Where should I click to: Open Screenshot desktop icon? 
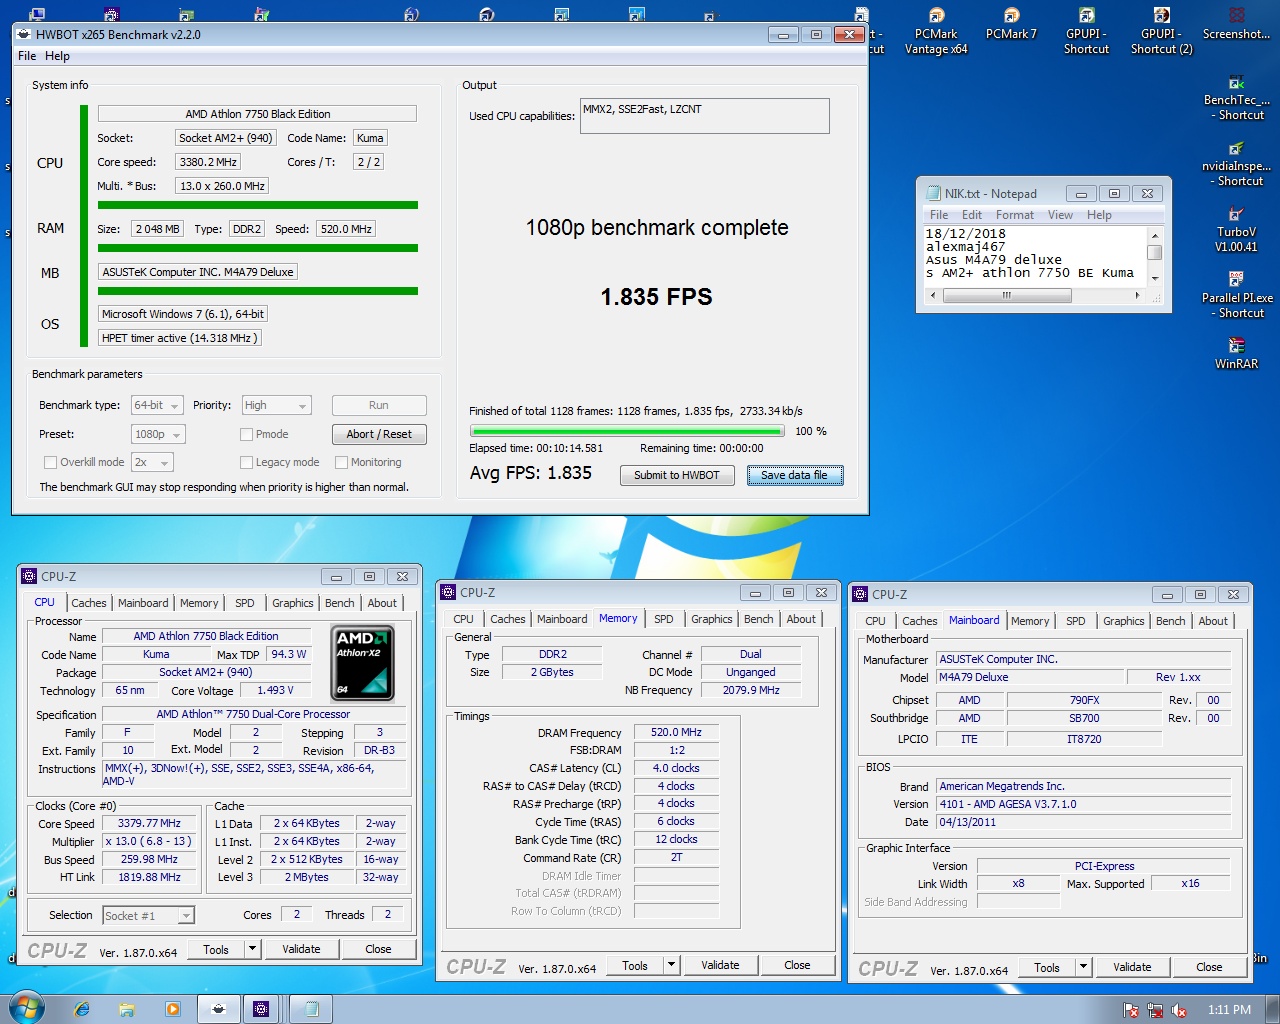[x=1236, y=25]
